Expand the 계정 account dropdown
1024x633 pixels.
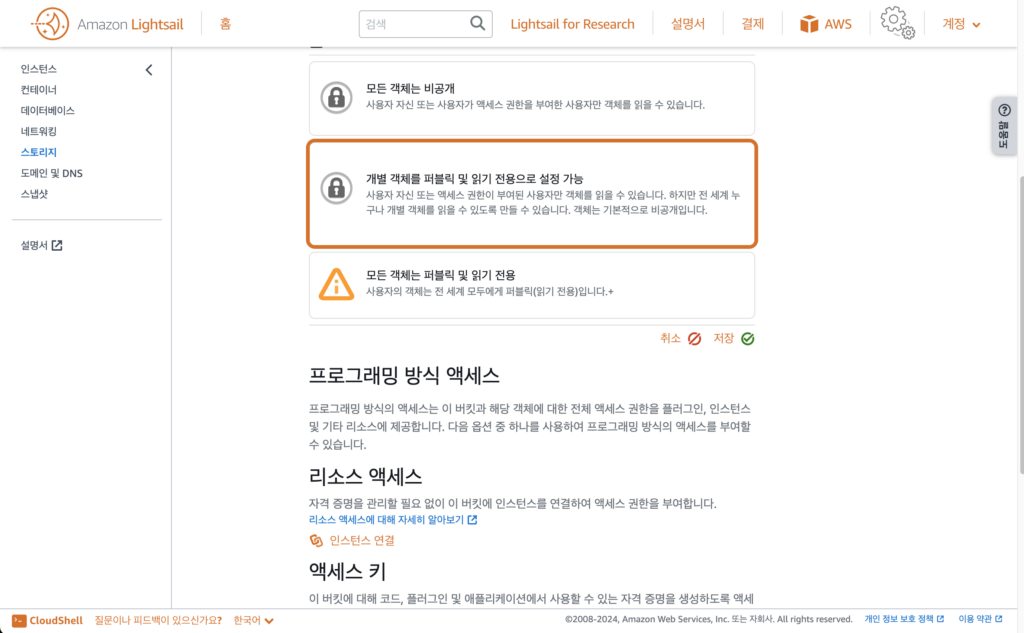pos(961,24)
